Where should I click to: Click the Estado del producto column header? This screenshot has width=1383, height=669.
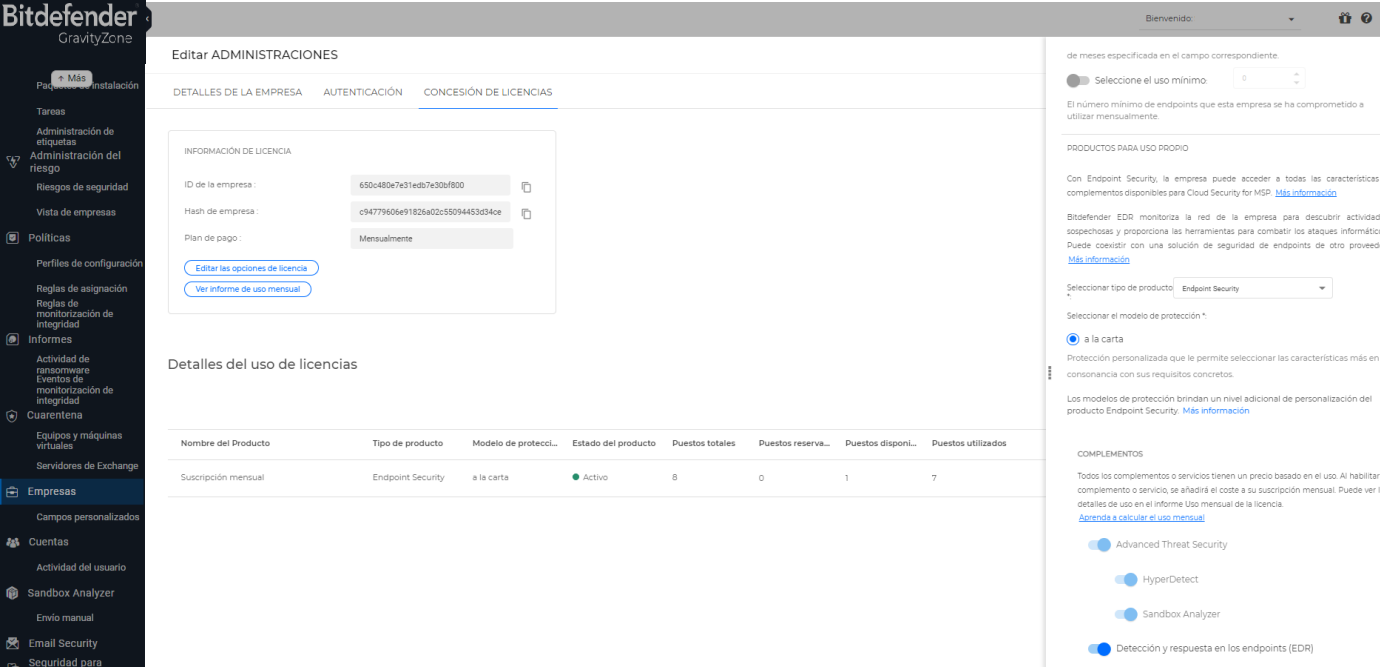tap(614, 443)
